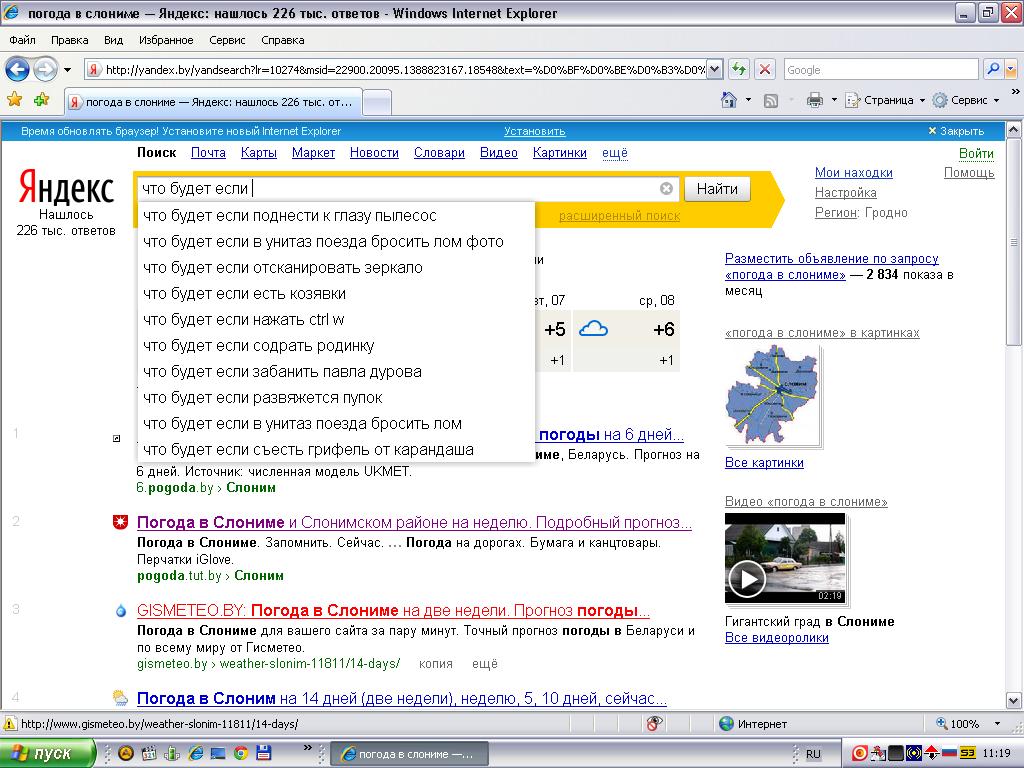Switch input language via RU indicator

coord(812,754)
